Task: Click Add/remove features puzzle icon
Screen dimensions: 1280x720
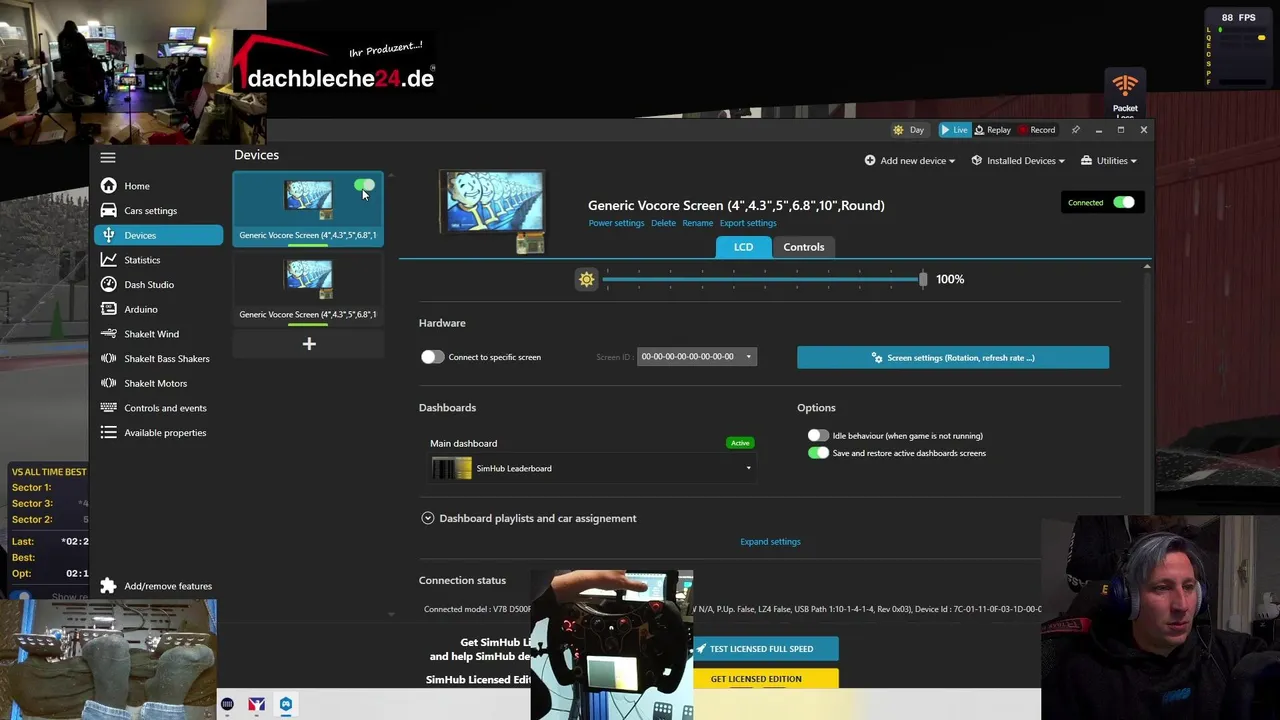Action: 108,586
